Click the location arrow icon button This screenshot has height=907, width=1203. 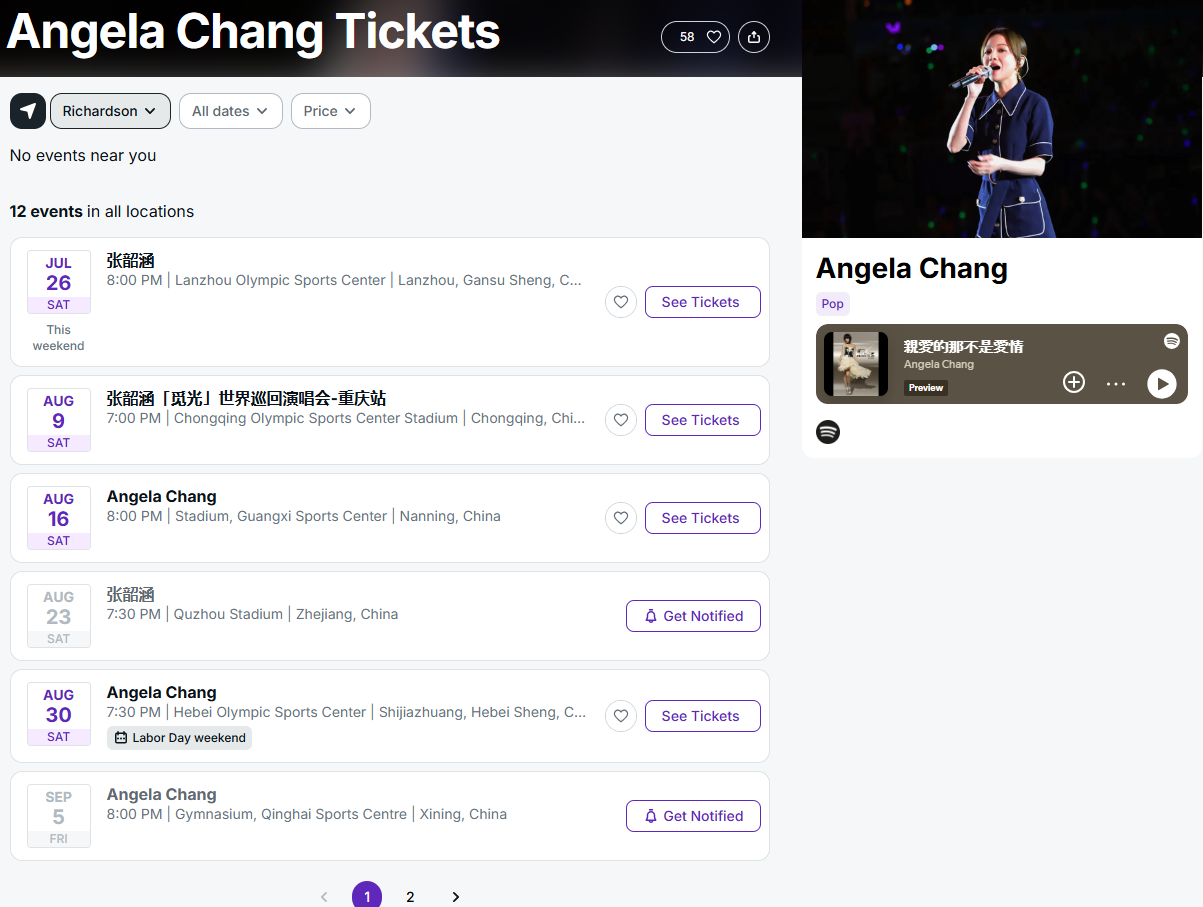28,111
